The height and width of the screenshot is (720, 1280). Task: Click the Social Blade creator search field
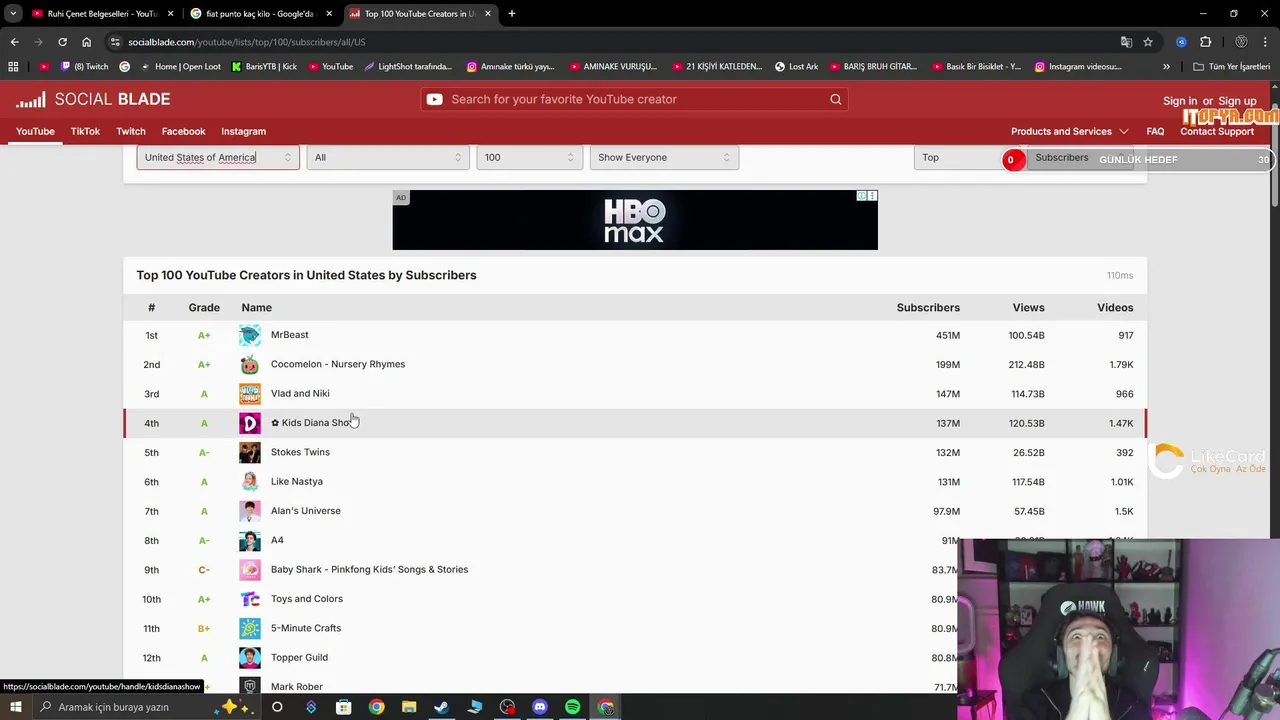pyautogui.click(x=635, y=99)
